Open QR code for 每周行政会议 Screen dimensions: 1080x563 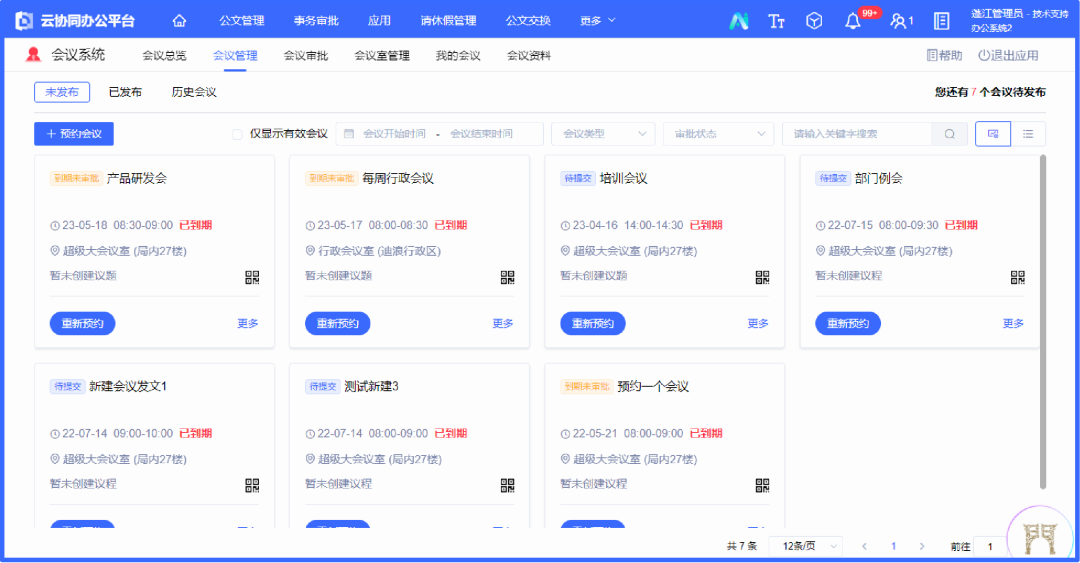click(508, 277)
